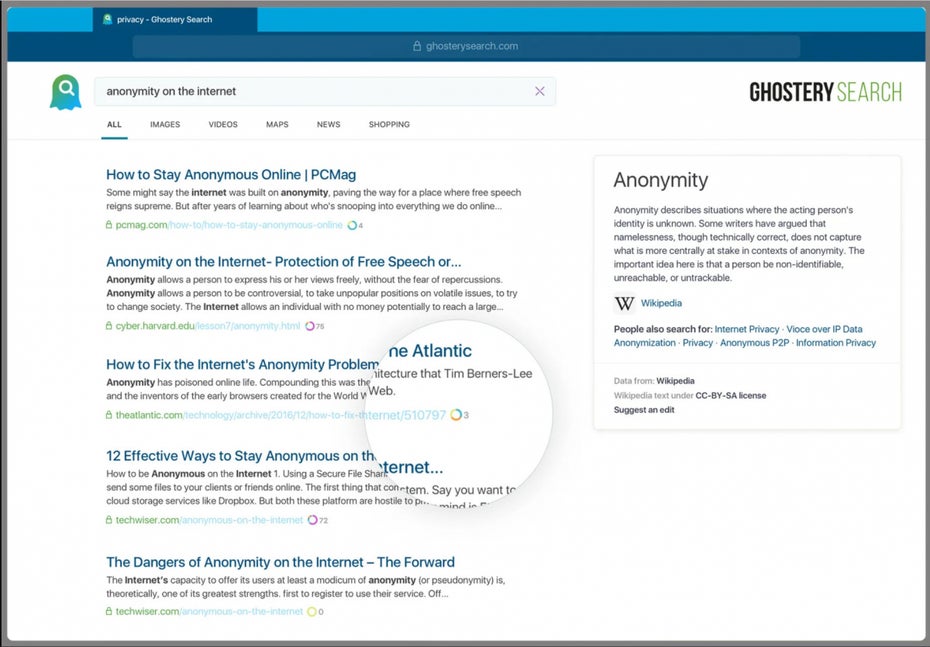Viewport: 930px width, 647px height.
Task: Click techwiser.com URL under The Dangers of Anonymity result
Action: [209, 611]
